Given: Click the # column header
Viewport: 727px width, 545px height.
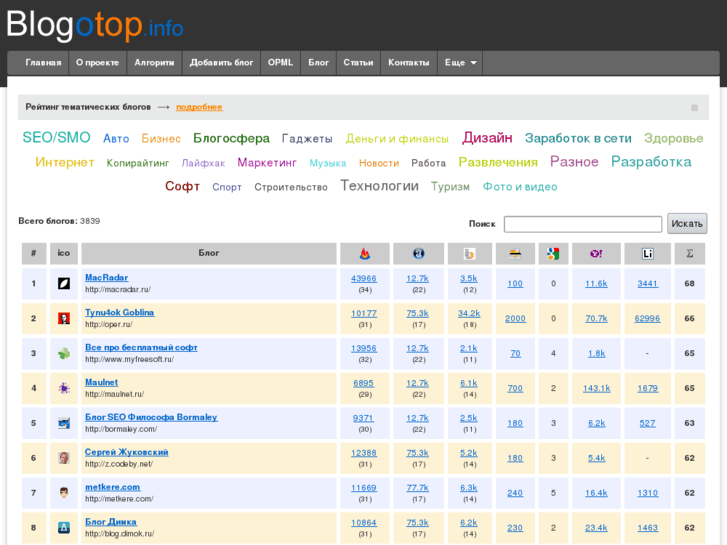Looking at the screenshot, I should click(34, 253).
